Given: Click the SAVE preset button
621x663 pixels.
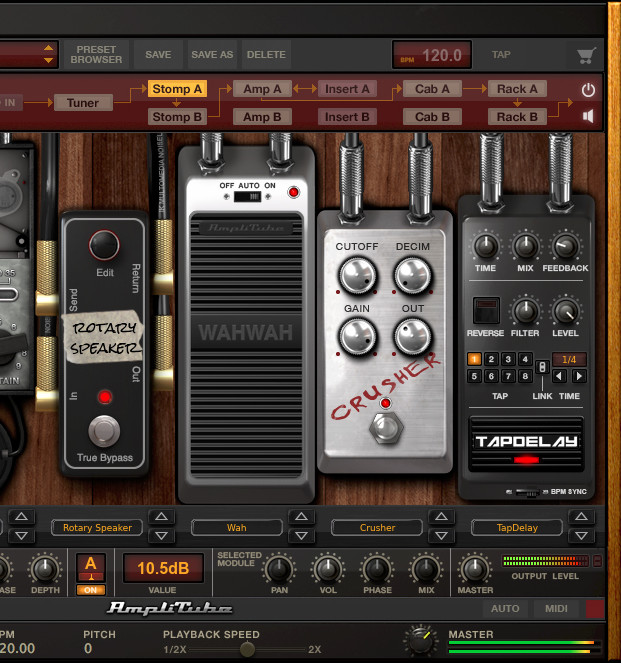Looking at the screenshot, I should pyautogui.click(x=158, y=55).
